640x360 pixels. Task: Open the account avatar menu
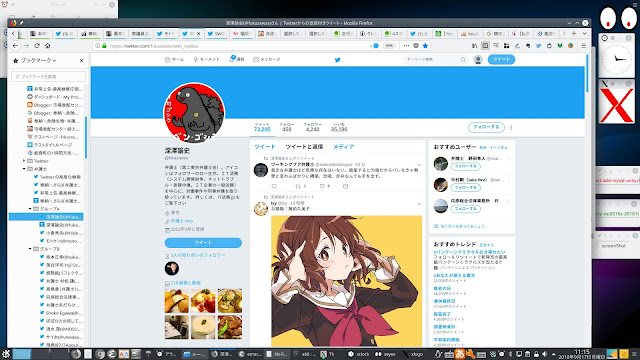[478, 60]
